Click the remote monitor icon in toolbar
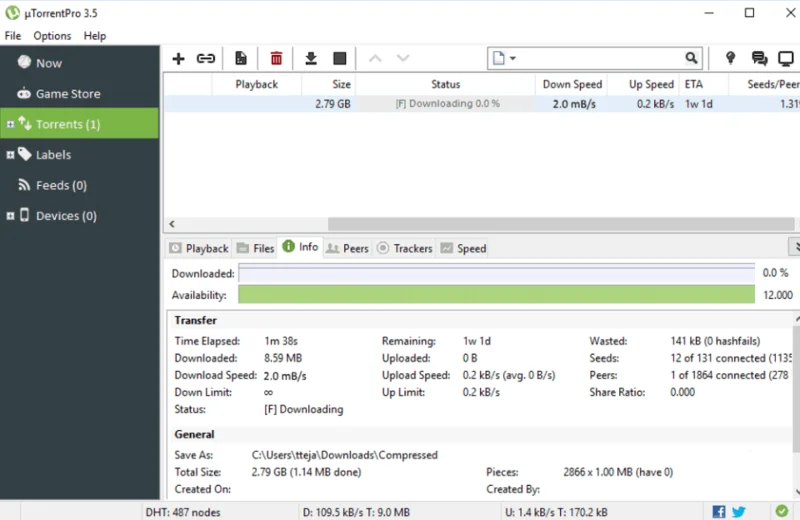The image size is (800, 520). [x=786, y=59]
